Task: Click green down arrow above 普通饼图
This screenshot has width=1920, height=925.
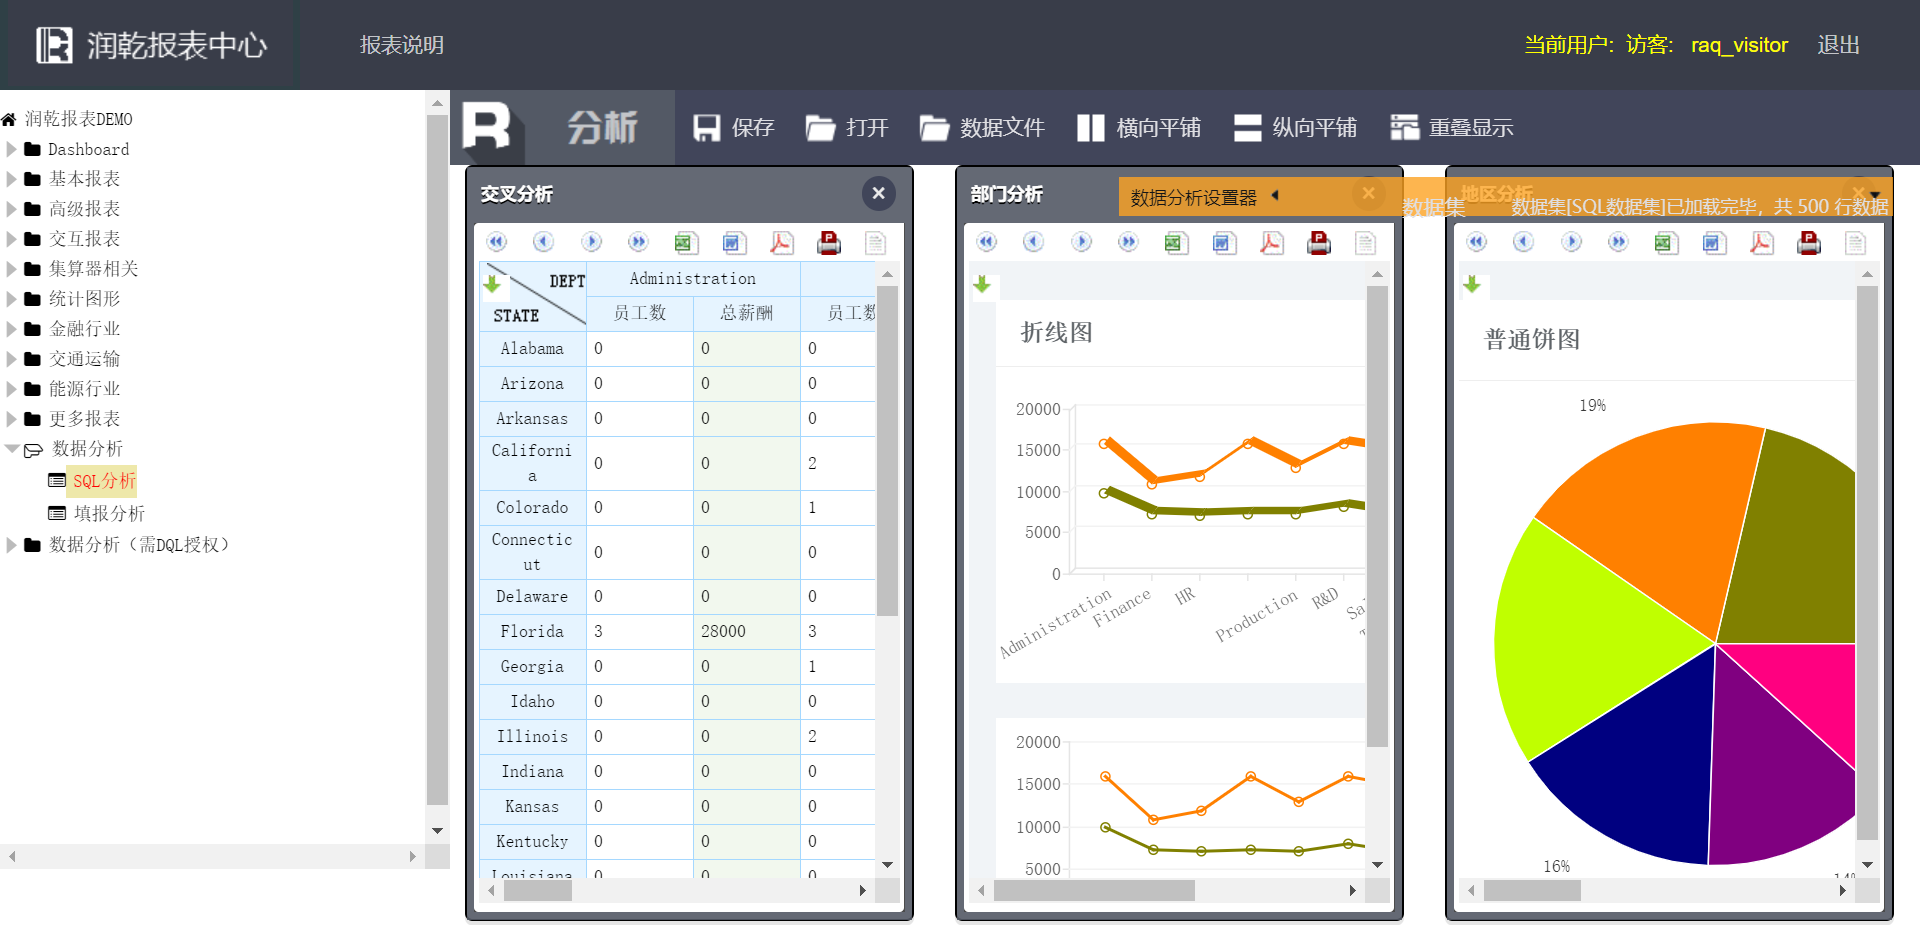Action: click(1472, 284)
